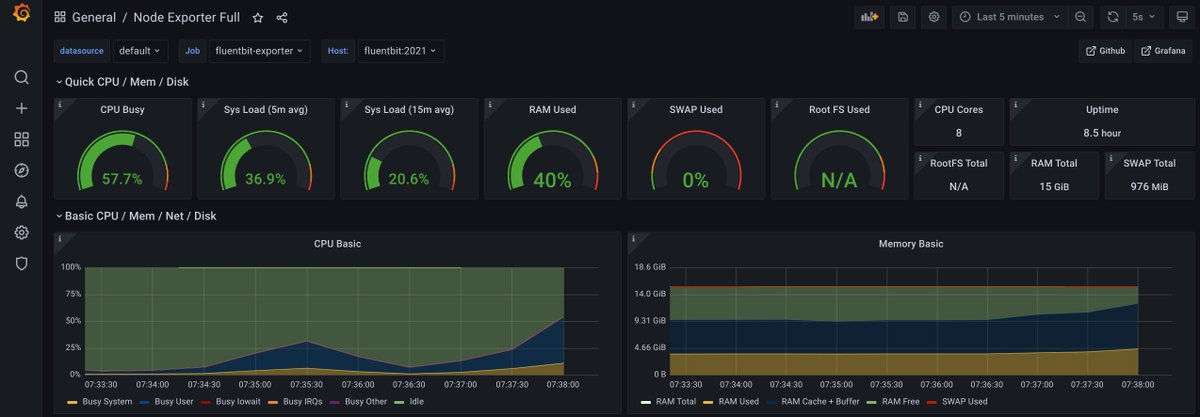Open the Uptime panel title menu
This screenshot has width=1200, height=417.
click(x=1102, y=109)
